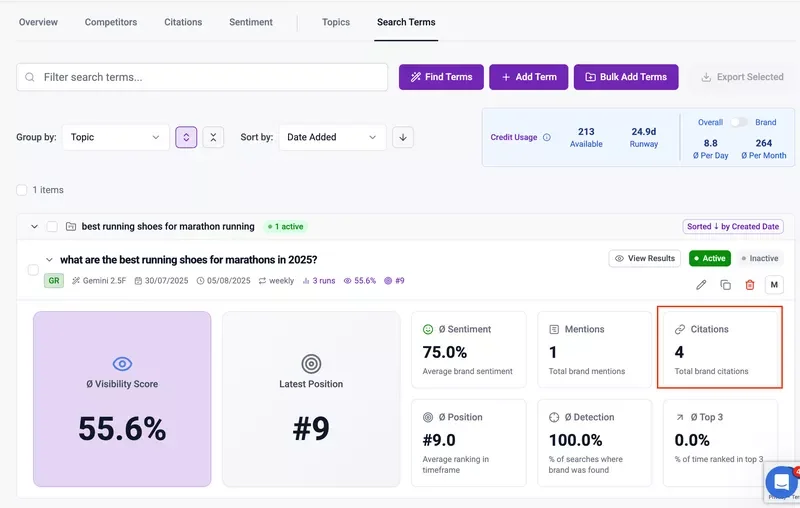This screenshot has width=800, height=508.
Task: Open the Group by Topic dropdown
Action: (115, 137)
